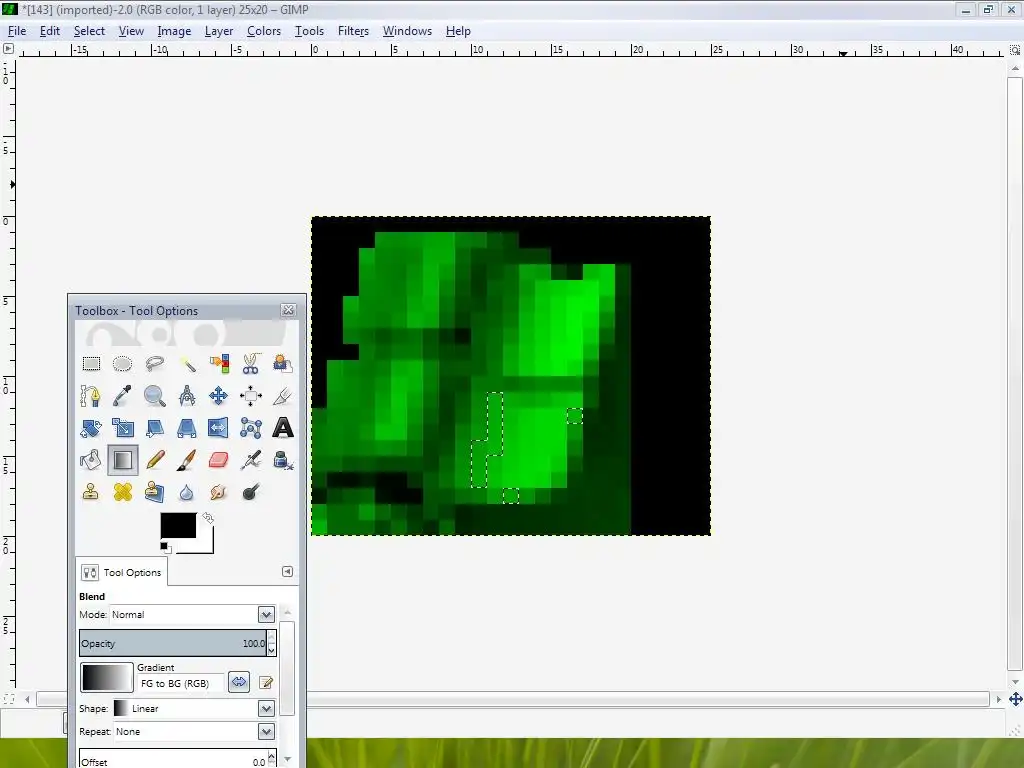This screenshot has width=1024, height=768.
Task: Pick the Move tool
Action: pyautogui.click(x=219, y=396)
